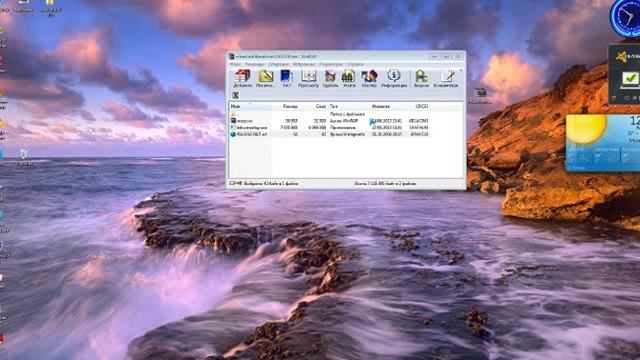Click the Delete (Удалить) toolbar icon
The image size is (640, 360).
coord(330,78)
